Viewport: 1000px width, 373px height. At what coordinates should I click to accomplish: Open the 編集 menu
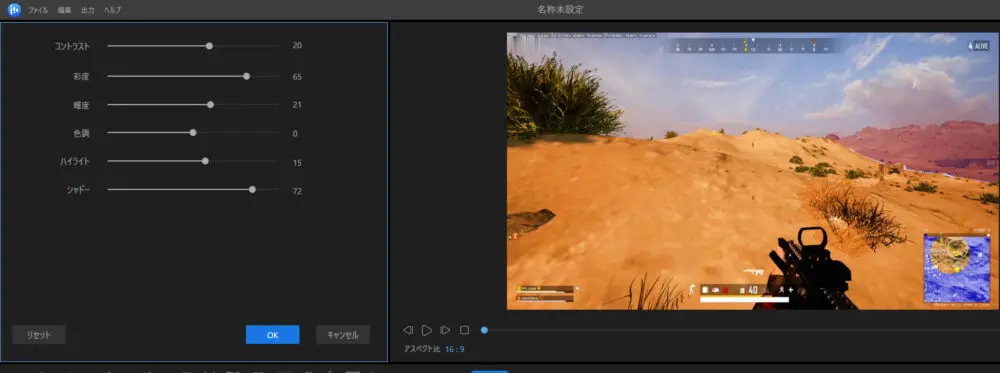tap(64, 10)
